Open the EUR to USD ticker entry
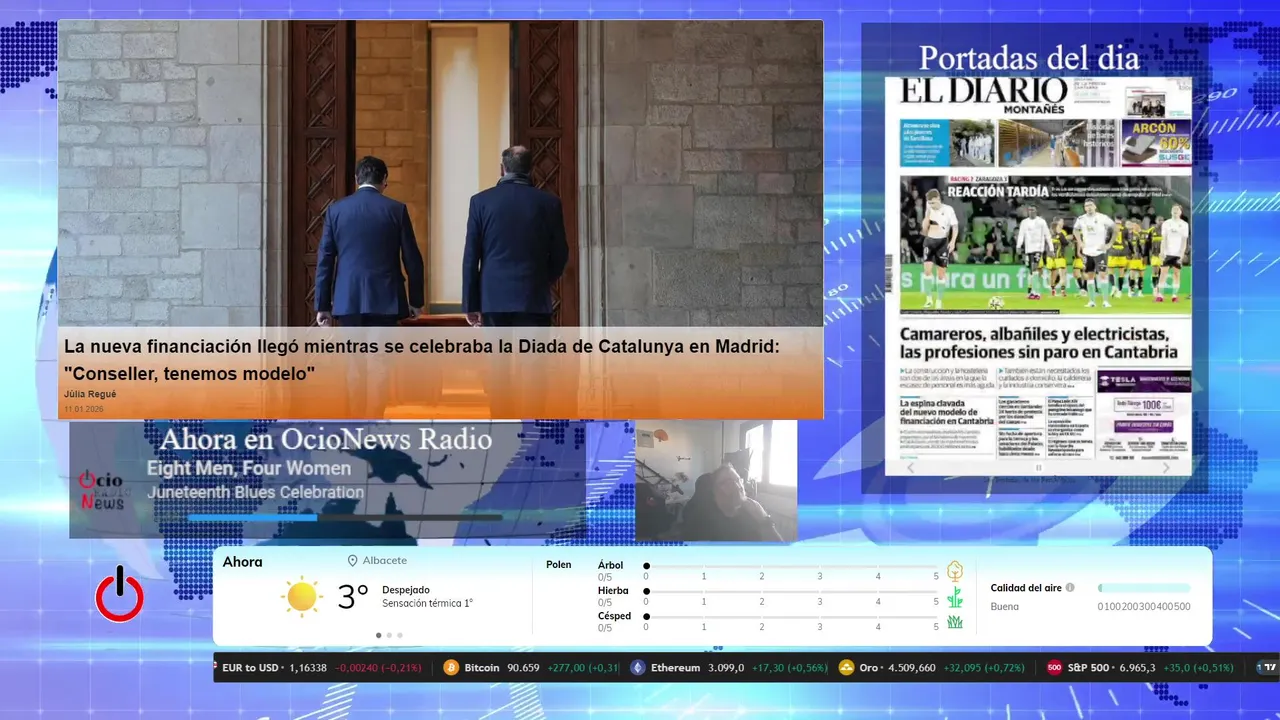The width and height of the screenshot is (1280, 720). tap(249, 668)
